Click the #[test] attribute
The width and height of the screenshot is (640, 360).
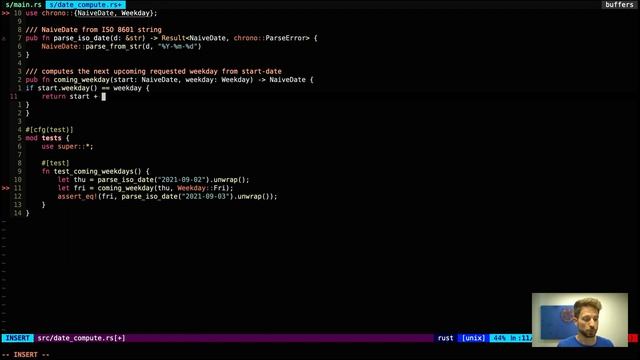(56, 163)
